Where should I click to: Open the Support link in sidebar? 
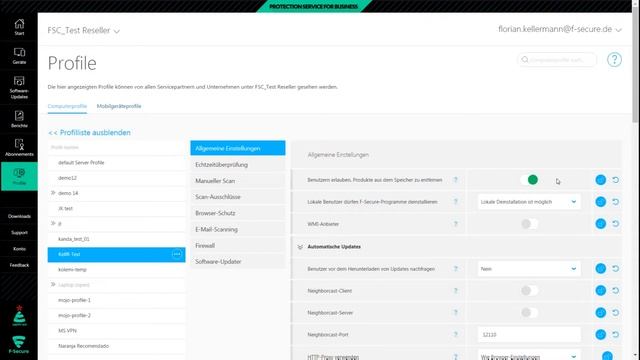coord(19,233)
